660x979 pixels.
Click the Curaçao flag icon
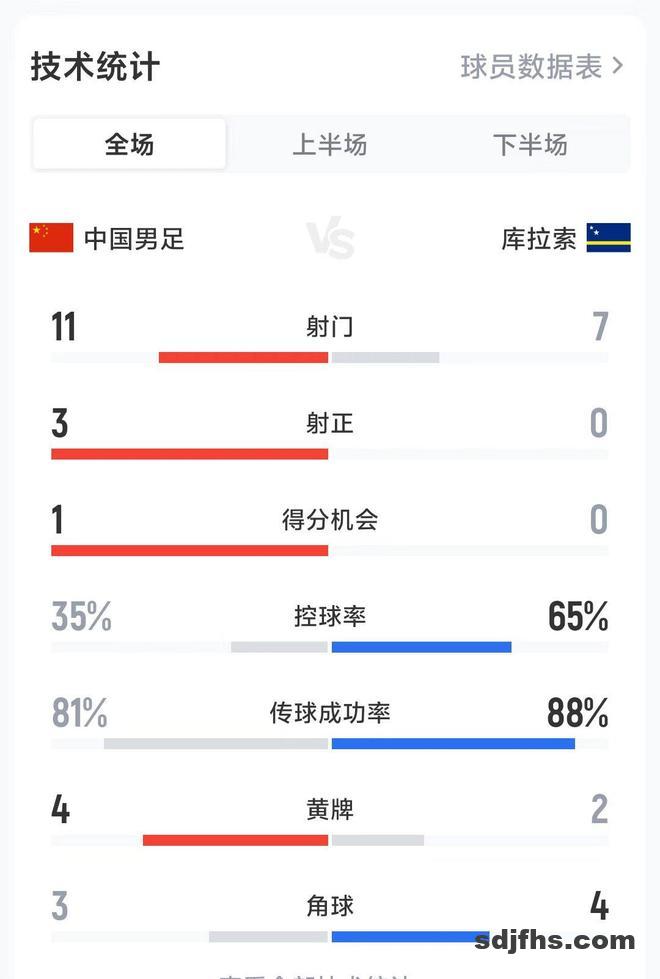click(x=608, y=238)
